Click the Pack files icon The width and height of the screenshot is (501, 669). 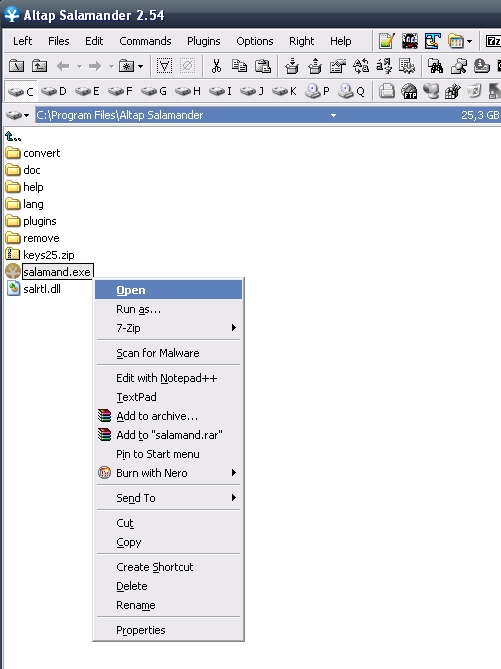(x=292, y=66)
